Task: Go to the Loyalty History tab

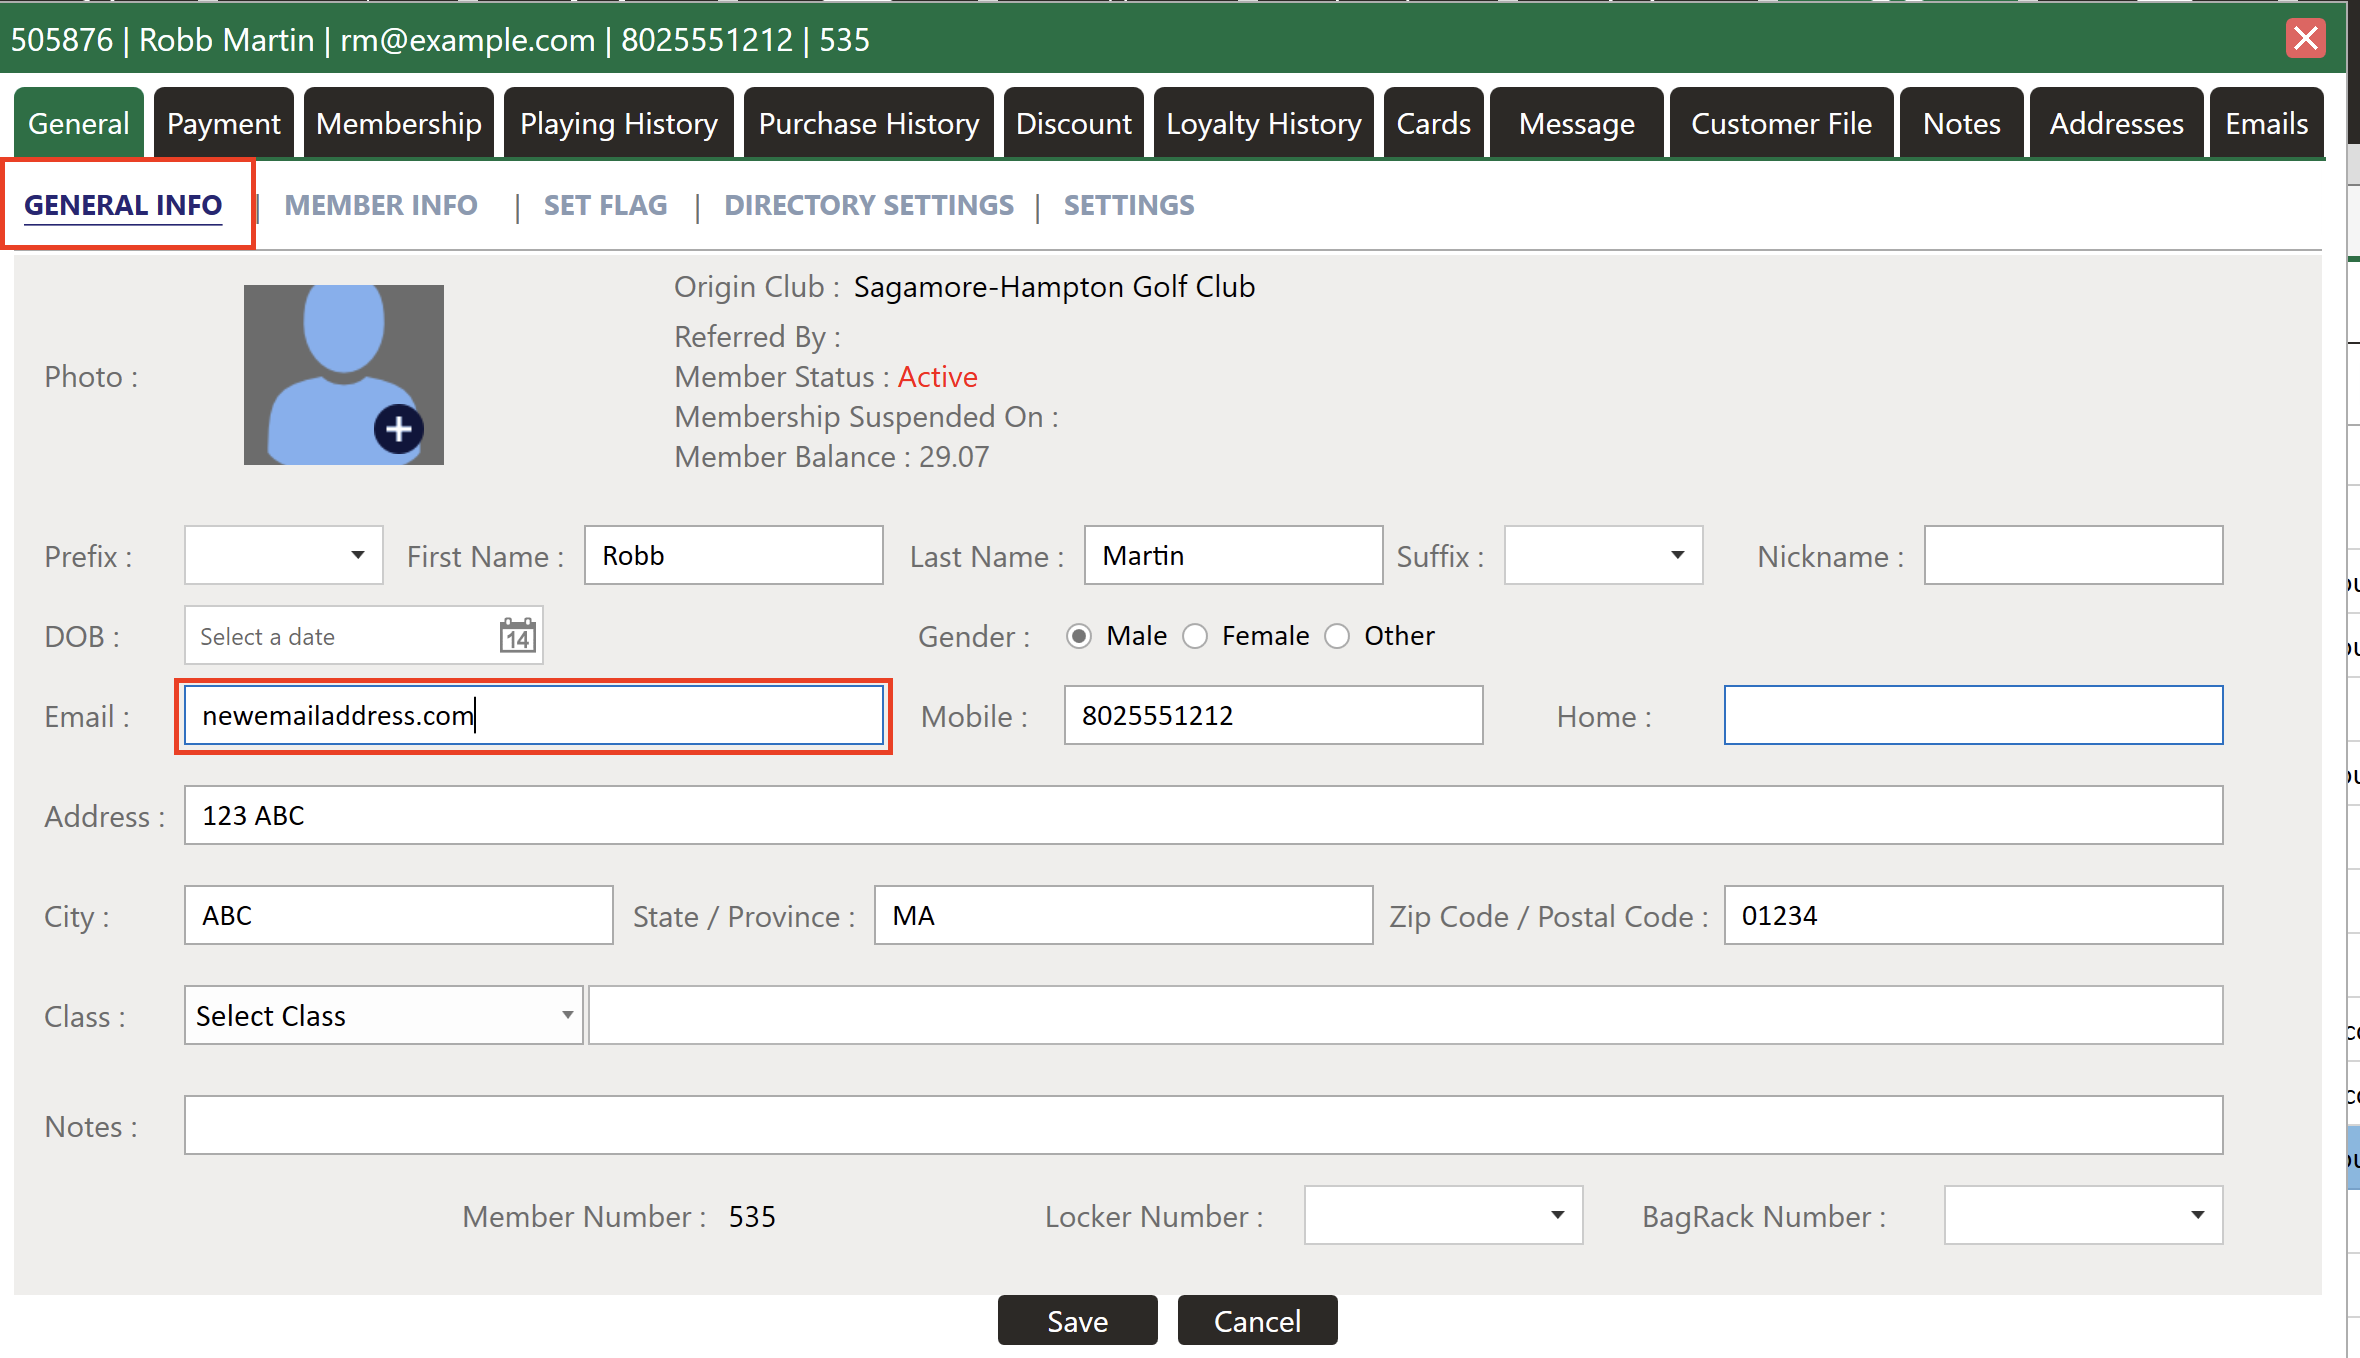Action: [x=1263, y=123]
